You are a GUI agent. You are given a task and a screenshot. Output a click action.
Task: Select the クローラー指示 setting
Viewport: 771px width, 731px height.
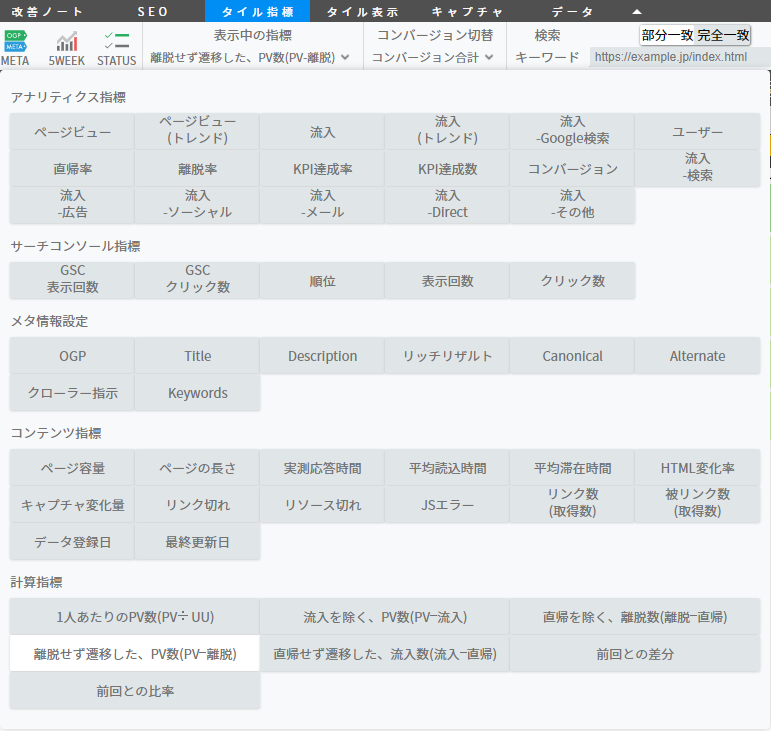pyautogui.click(x=72, y=392)
